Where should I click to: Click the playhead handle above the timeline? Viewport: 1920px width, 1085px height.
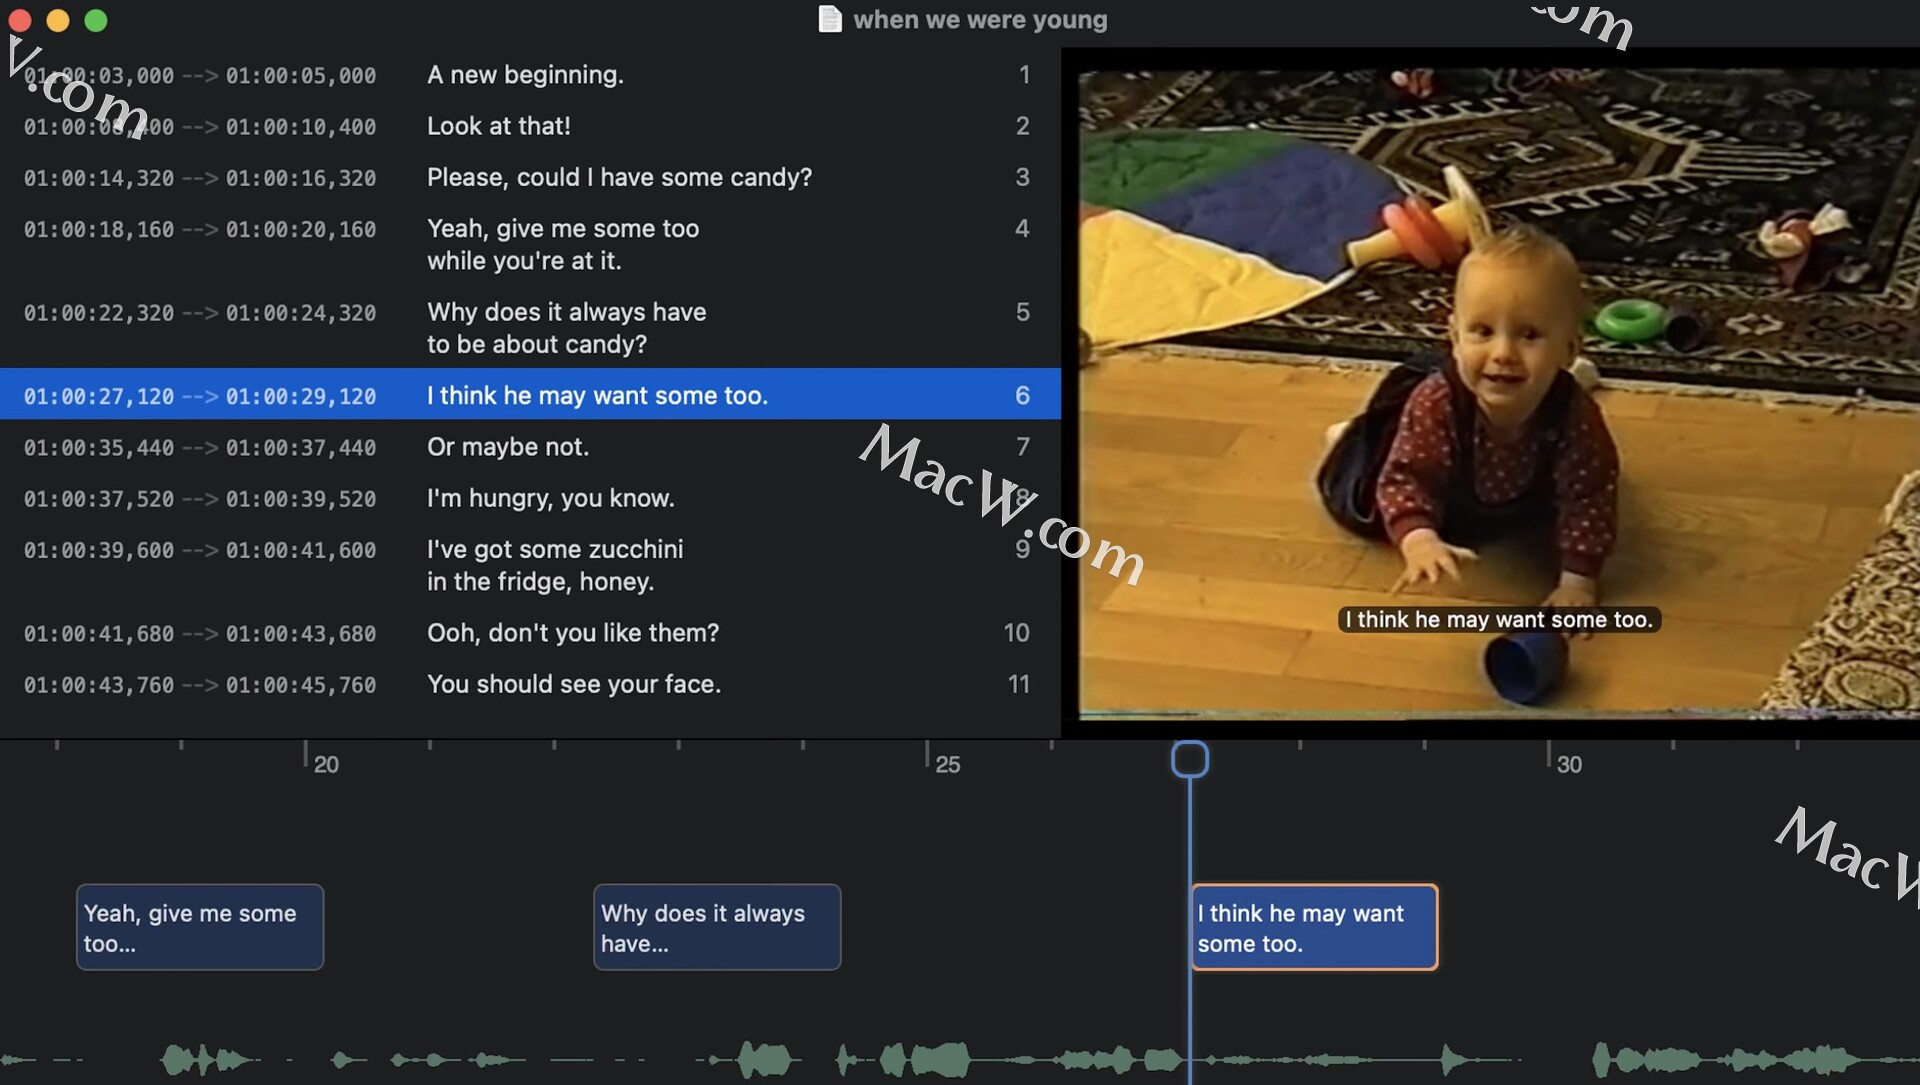coord(1190,759)
